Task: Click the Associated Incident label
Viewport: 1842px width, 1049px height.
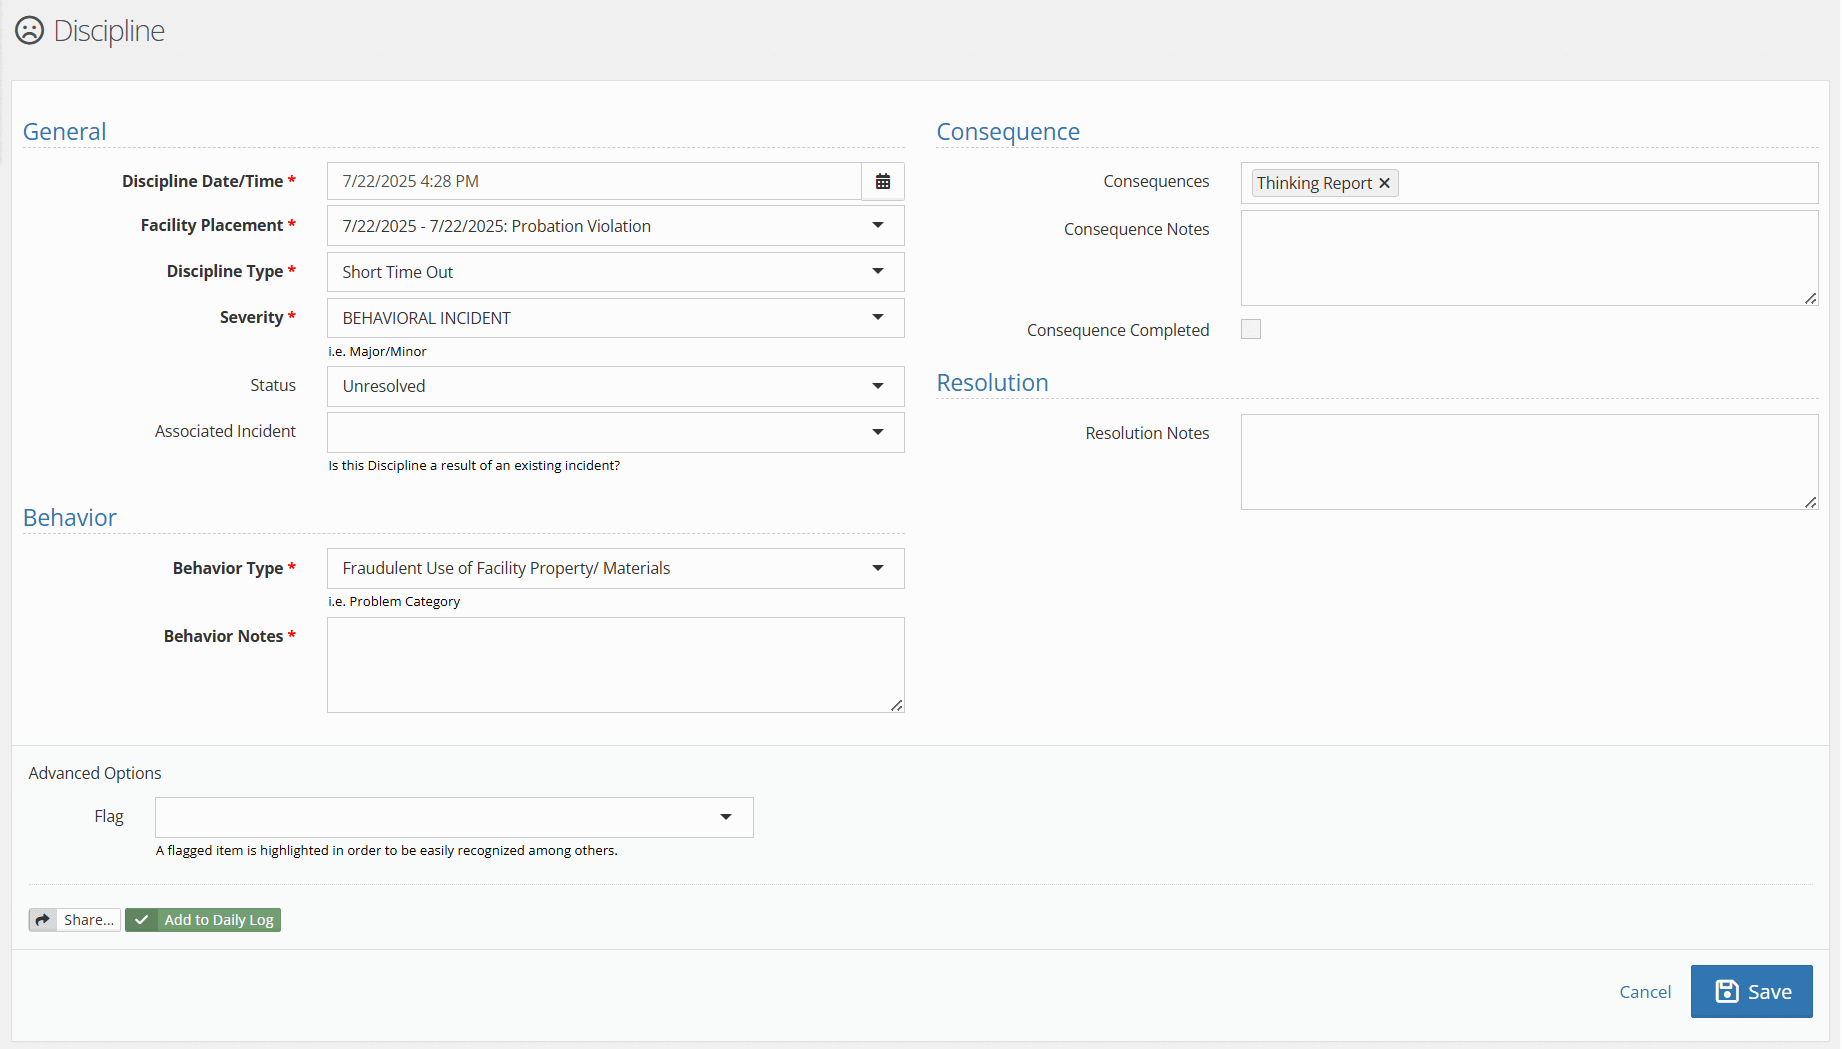Action: (225, 431)
